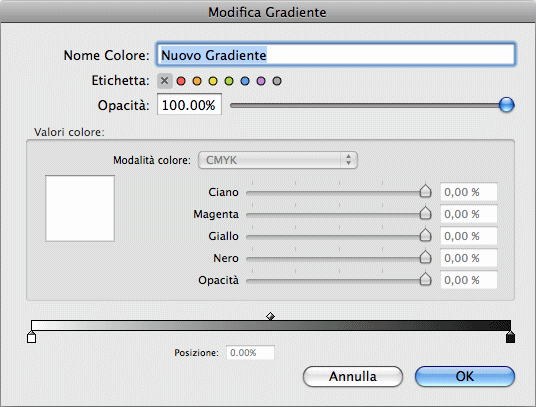This screenshot has width=536, height=407.
Task: Pick the gray label dot
Action: [277, 81]
